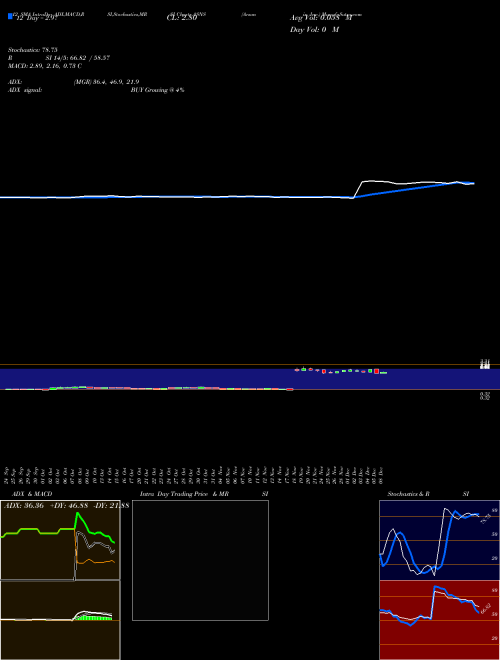Click the blue 12 Day SMA legend square
The width and height of the screenshot is (500, 660).
pos(10,16)
